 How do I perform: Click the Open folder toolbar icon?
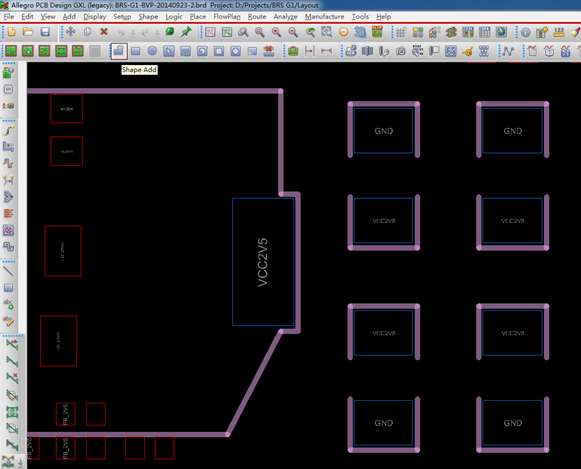[28, 32]
